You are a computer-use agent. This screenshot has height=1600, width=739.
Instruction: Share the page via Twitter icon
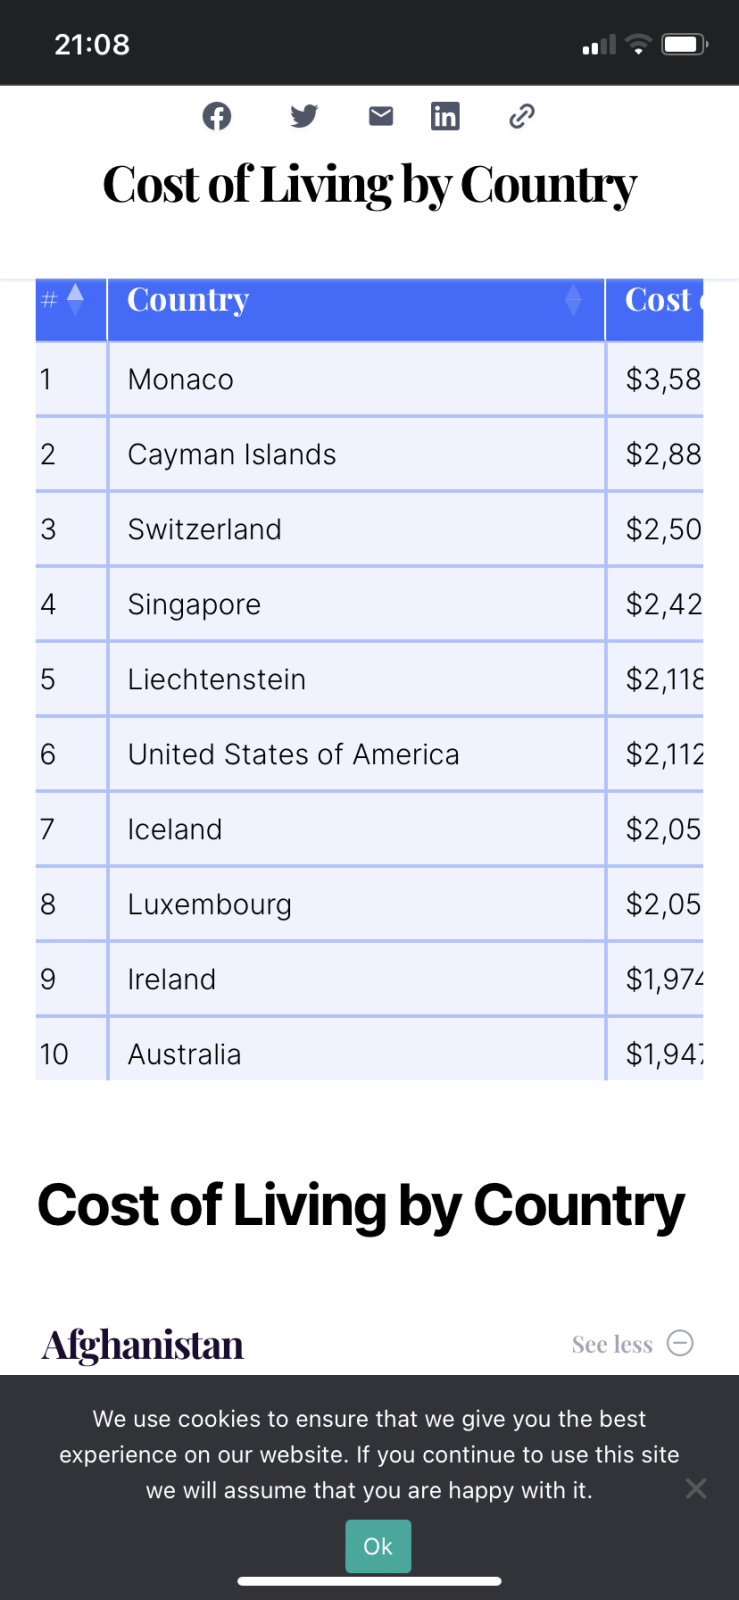coord(304,116)
